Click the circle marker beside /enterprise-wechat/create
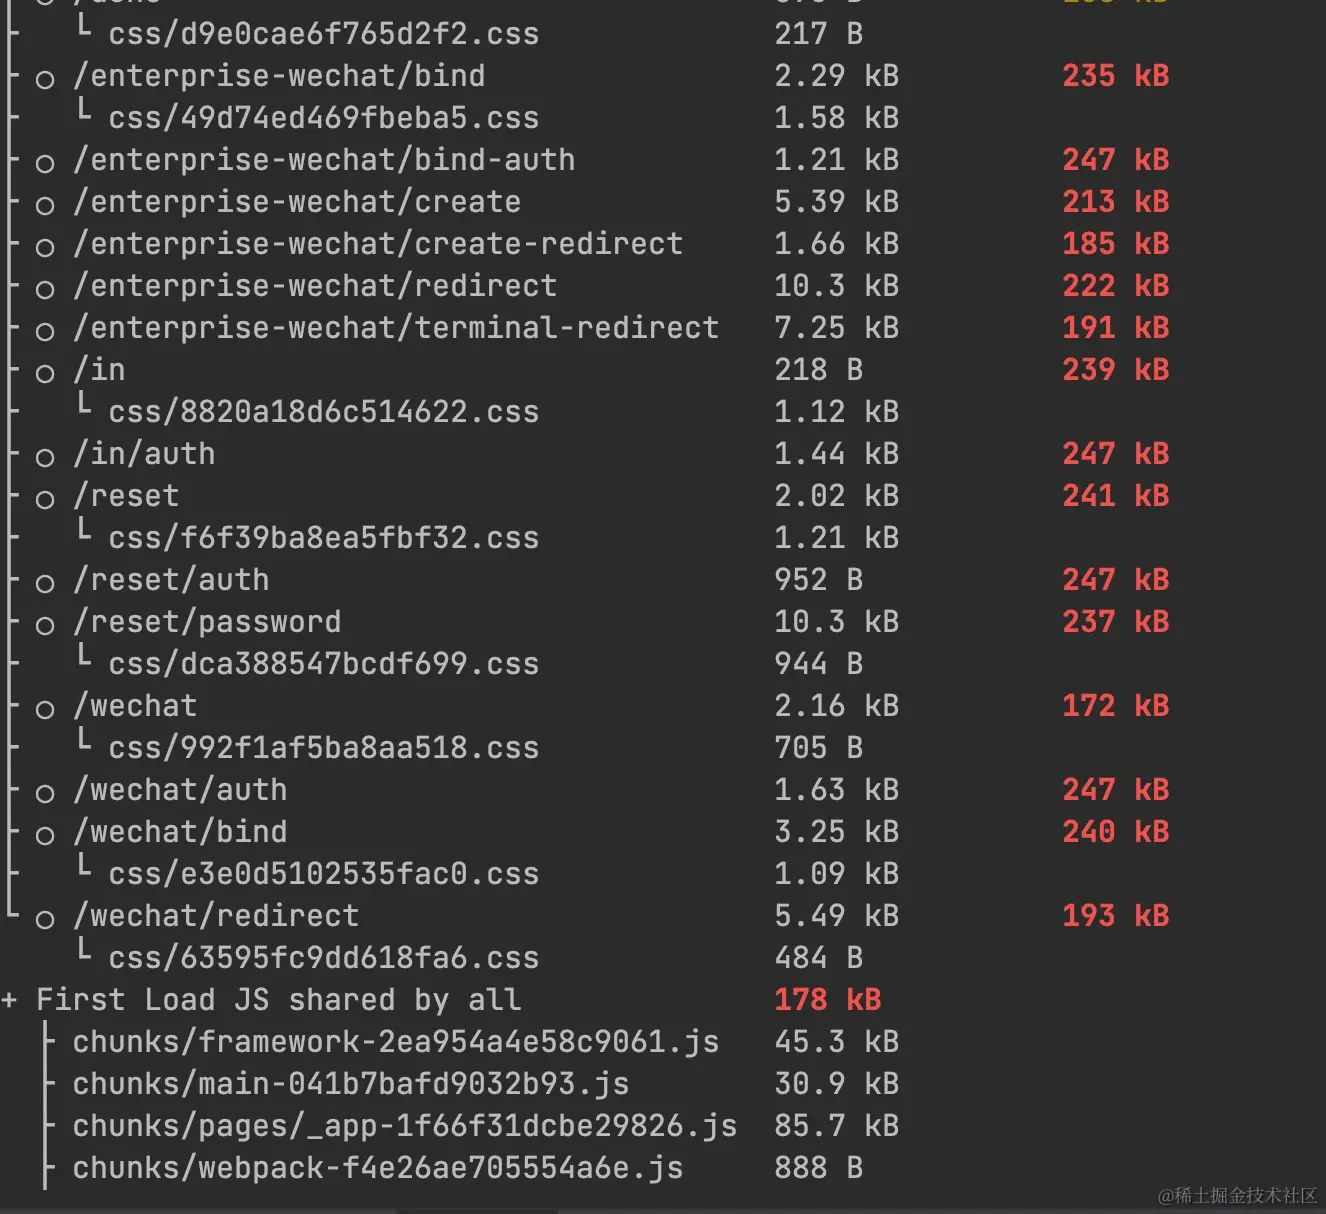Image resolution: width=1326 pixels, height=1214 pixels. point(45,206)
